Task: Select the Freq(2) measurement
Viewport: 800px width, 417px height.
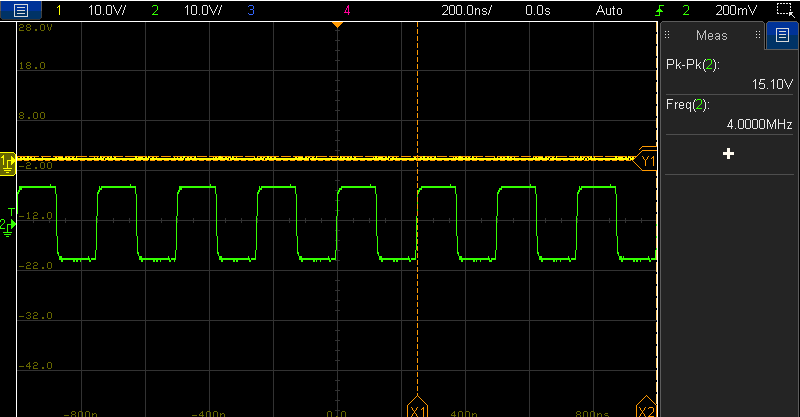Action: [x=688, y=105]
